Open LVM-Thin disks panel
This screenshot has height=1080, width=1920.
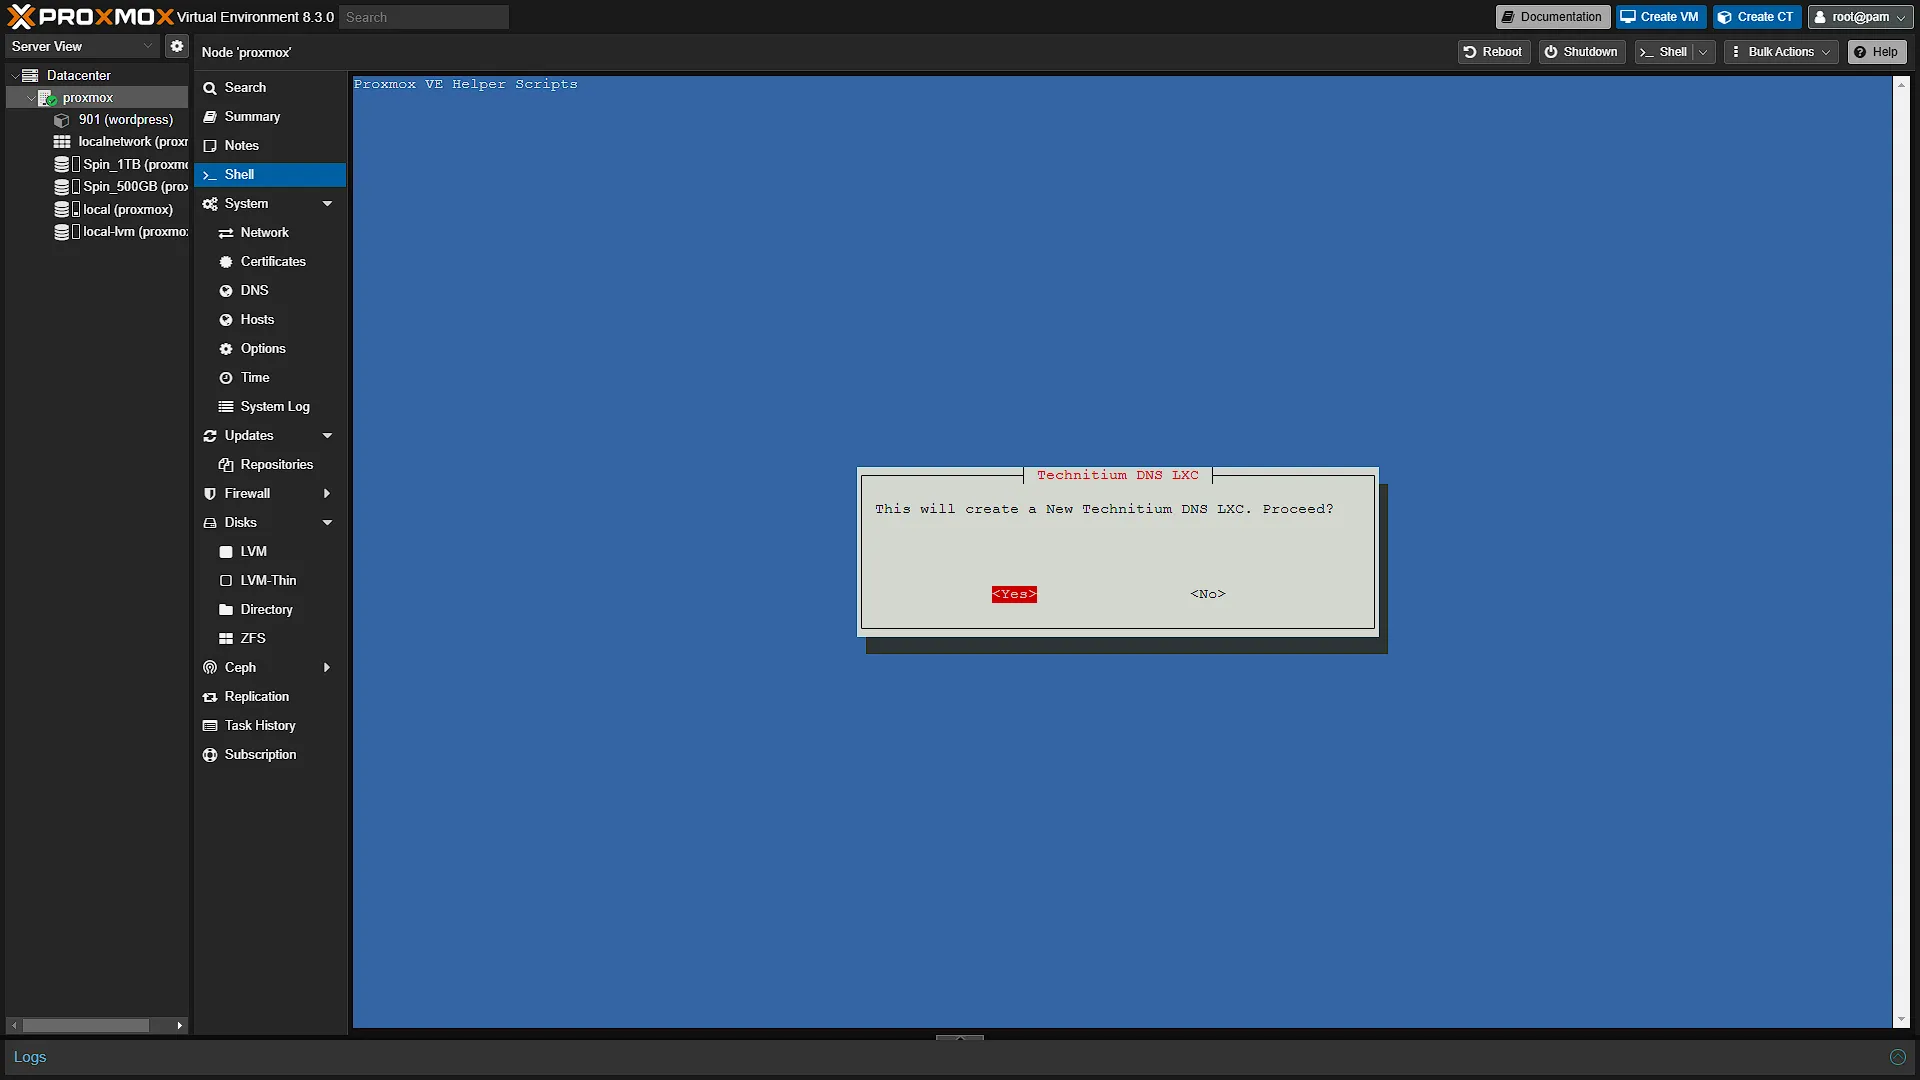(x=270, y=581)
